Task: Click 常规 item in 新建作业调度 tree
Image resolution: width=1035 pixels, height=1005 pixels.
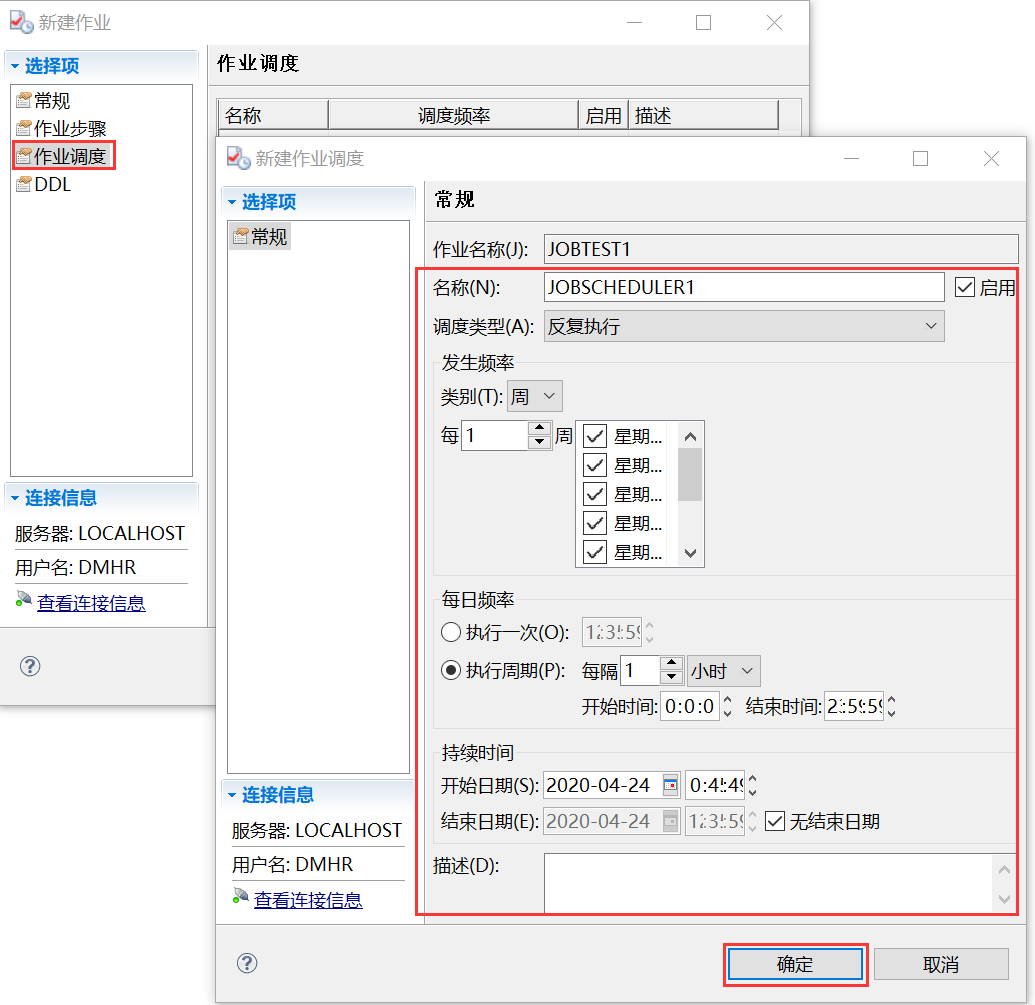Action: tap(260, 236)
